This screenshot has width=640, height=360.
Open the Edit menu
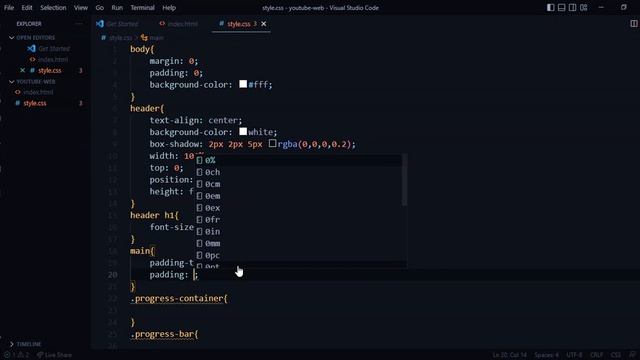[27, 7]
